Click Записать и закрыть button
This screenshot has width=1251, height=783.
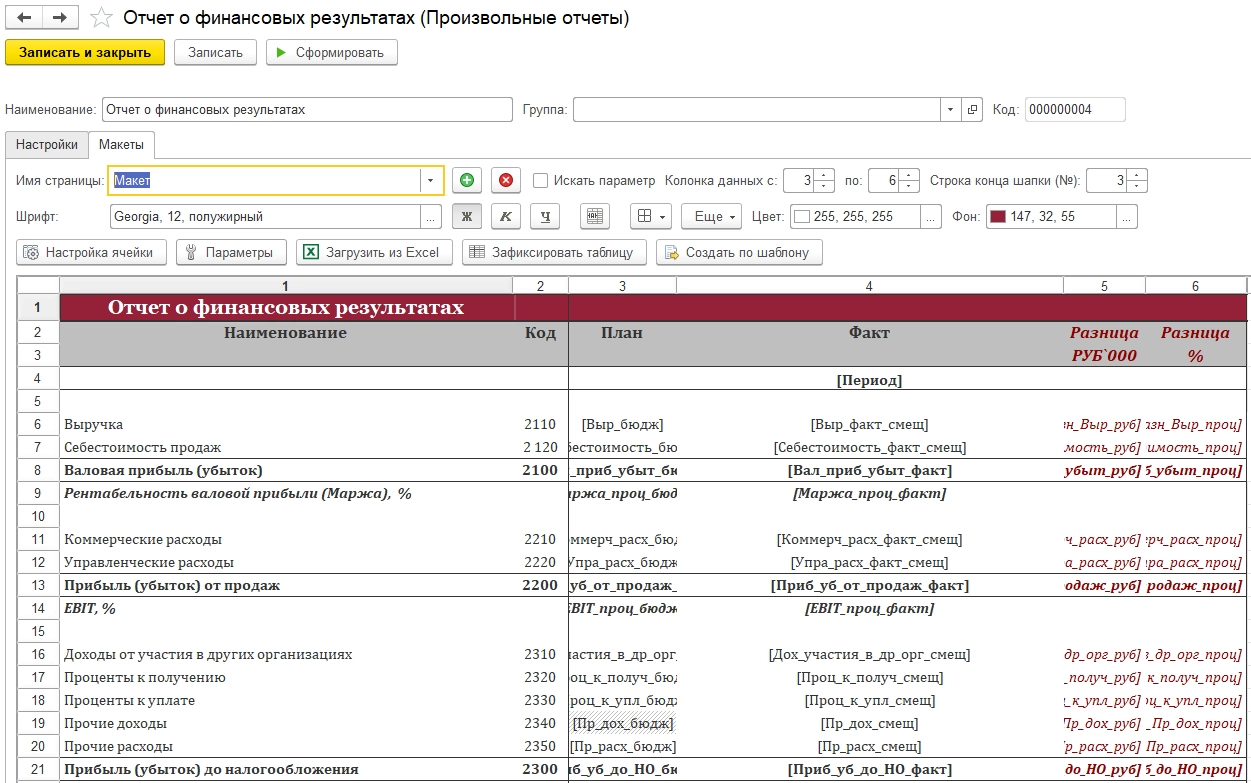pyautogui.click(x=85, y=52)
